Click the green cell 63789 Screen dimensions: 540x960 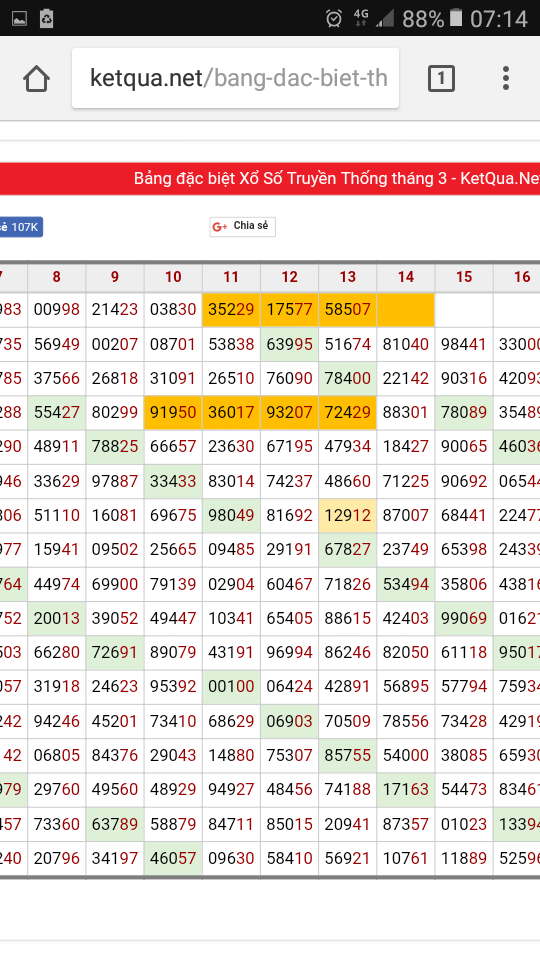[x=114, y=824]
